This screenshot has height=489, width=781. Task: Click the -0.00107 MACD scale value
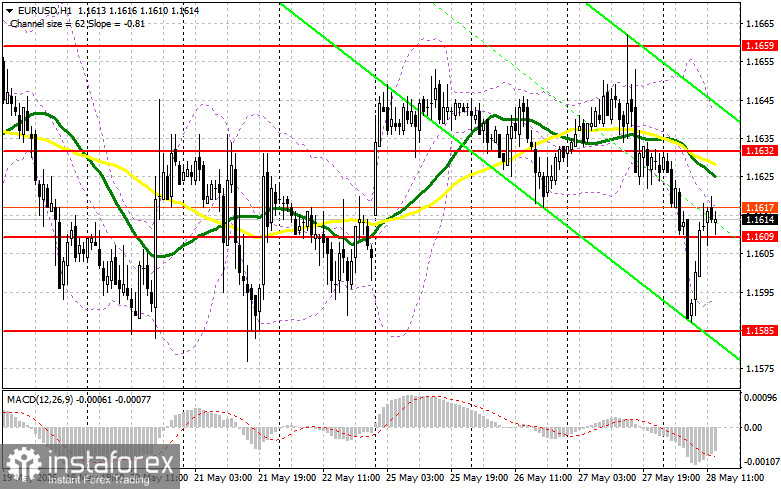tap(759, 462)
